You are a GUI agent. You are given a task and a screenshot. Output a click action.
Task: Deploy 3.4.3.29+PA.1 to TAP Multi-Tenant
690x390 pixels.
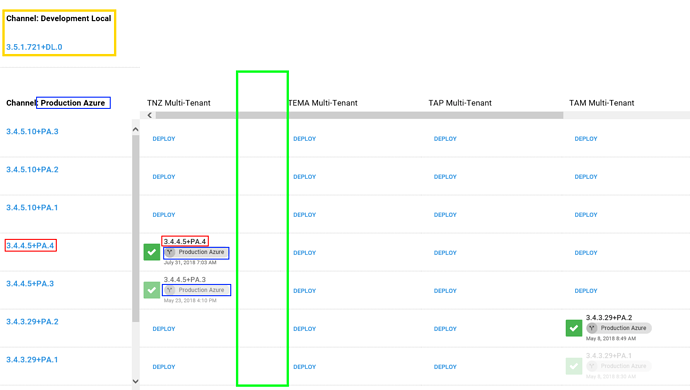445,367
